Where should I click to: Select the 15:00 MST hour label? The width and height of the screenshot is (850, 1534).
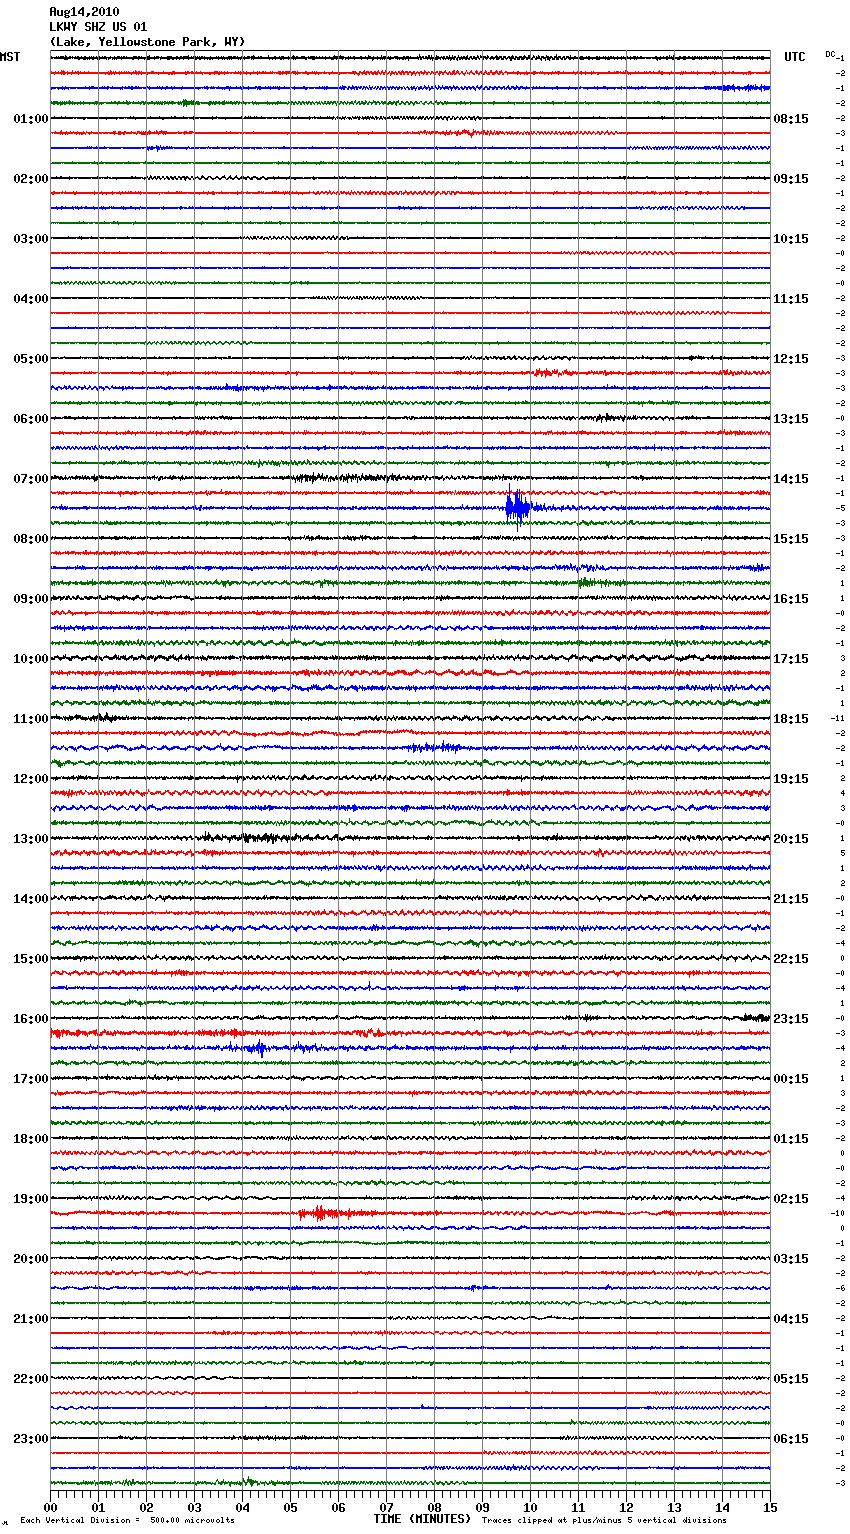(31, 959)
